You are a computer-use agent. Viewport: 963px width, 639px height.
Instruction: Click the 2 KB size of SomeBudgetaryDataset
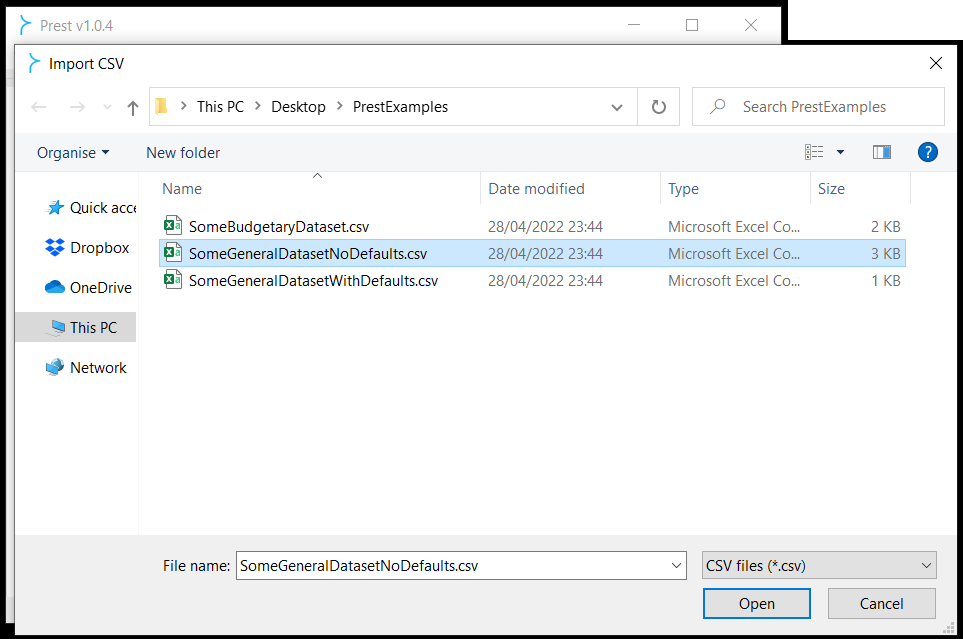click(885, 227)
